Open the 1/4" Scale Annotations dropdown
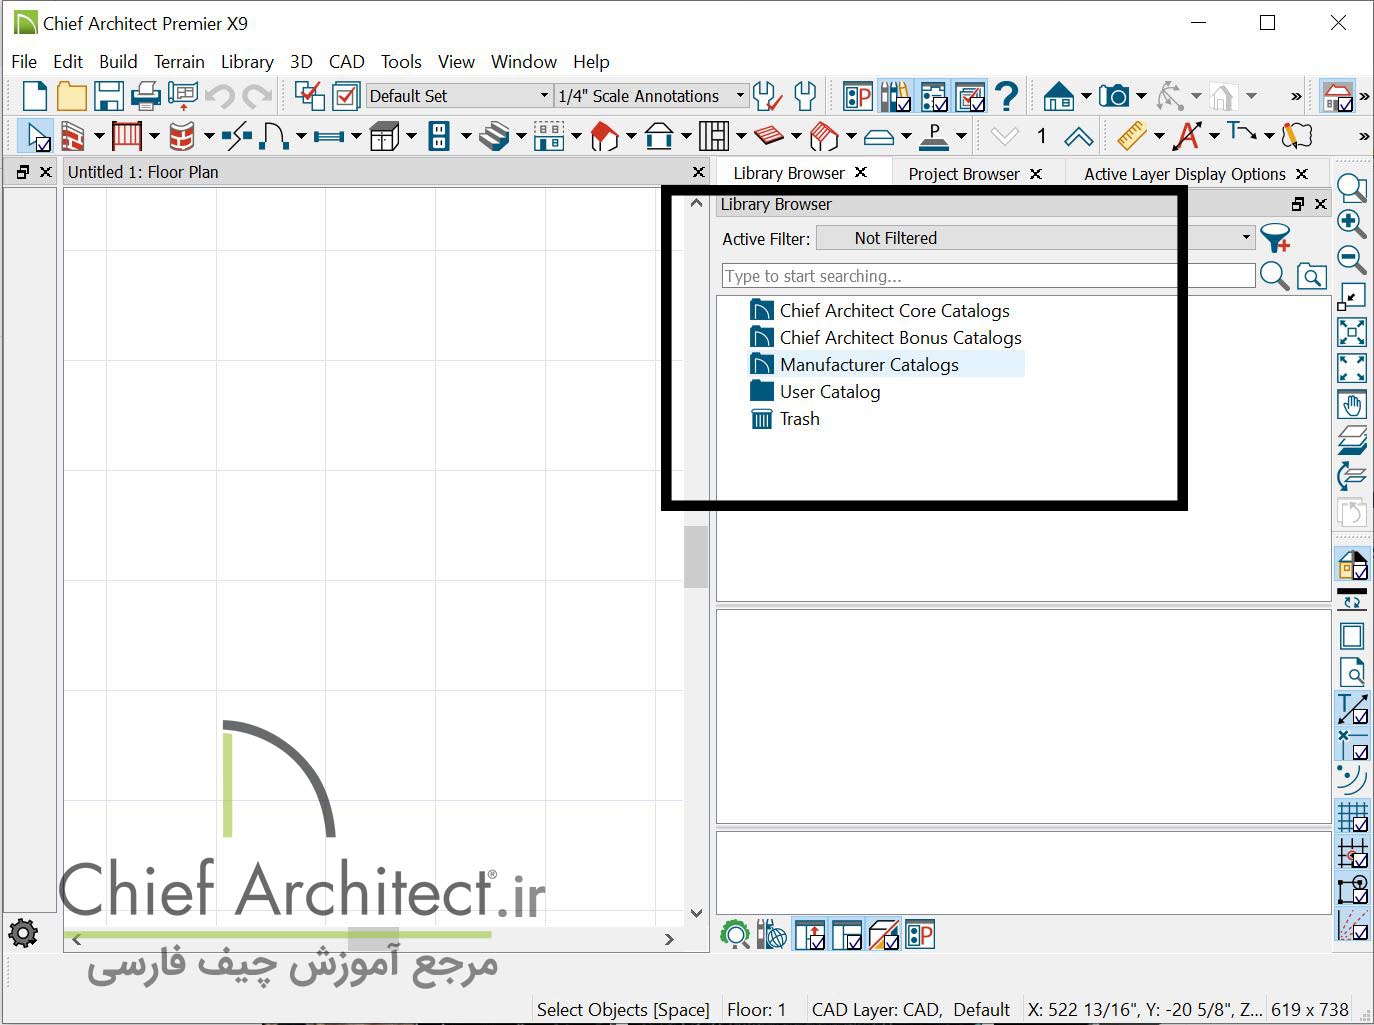 (650, 96)
